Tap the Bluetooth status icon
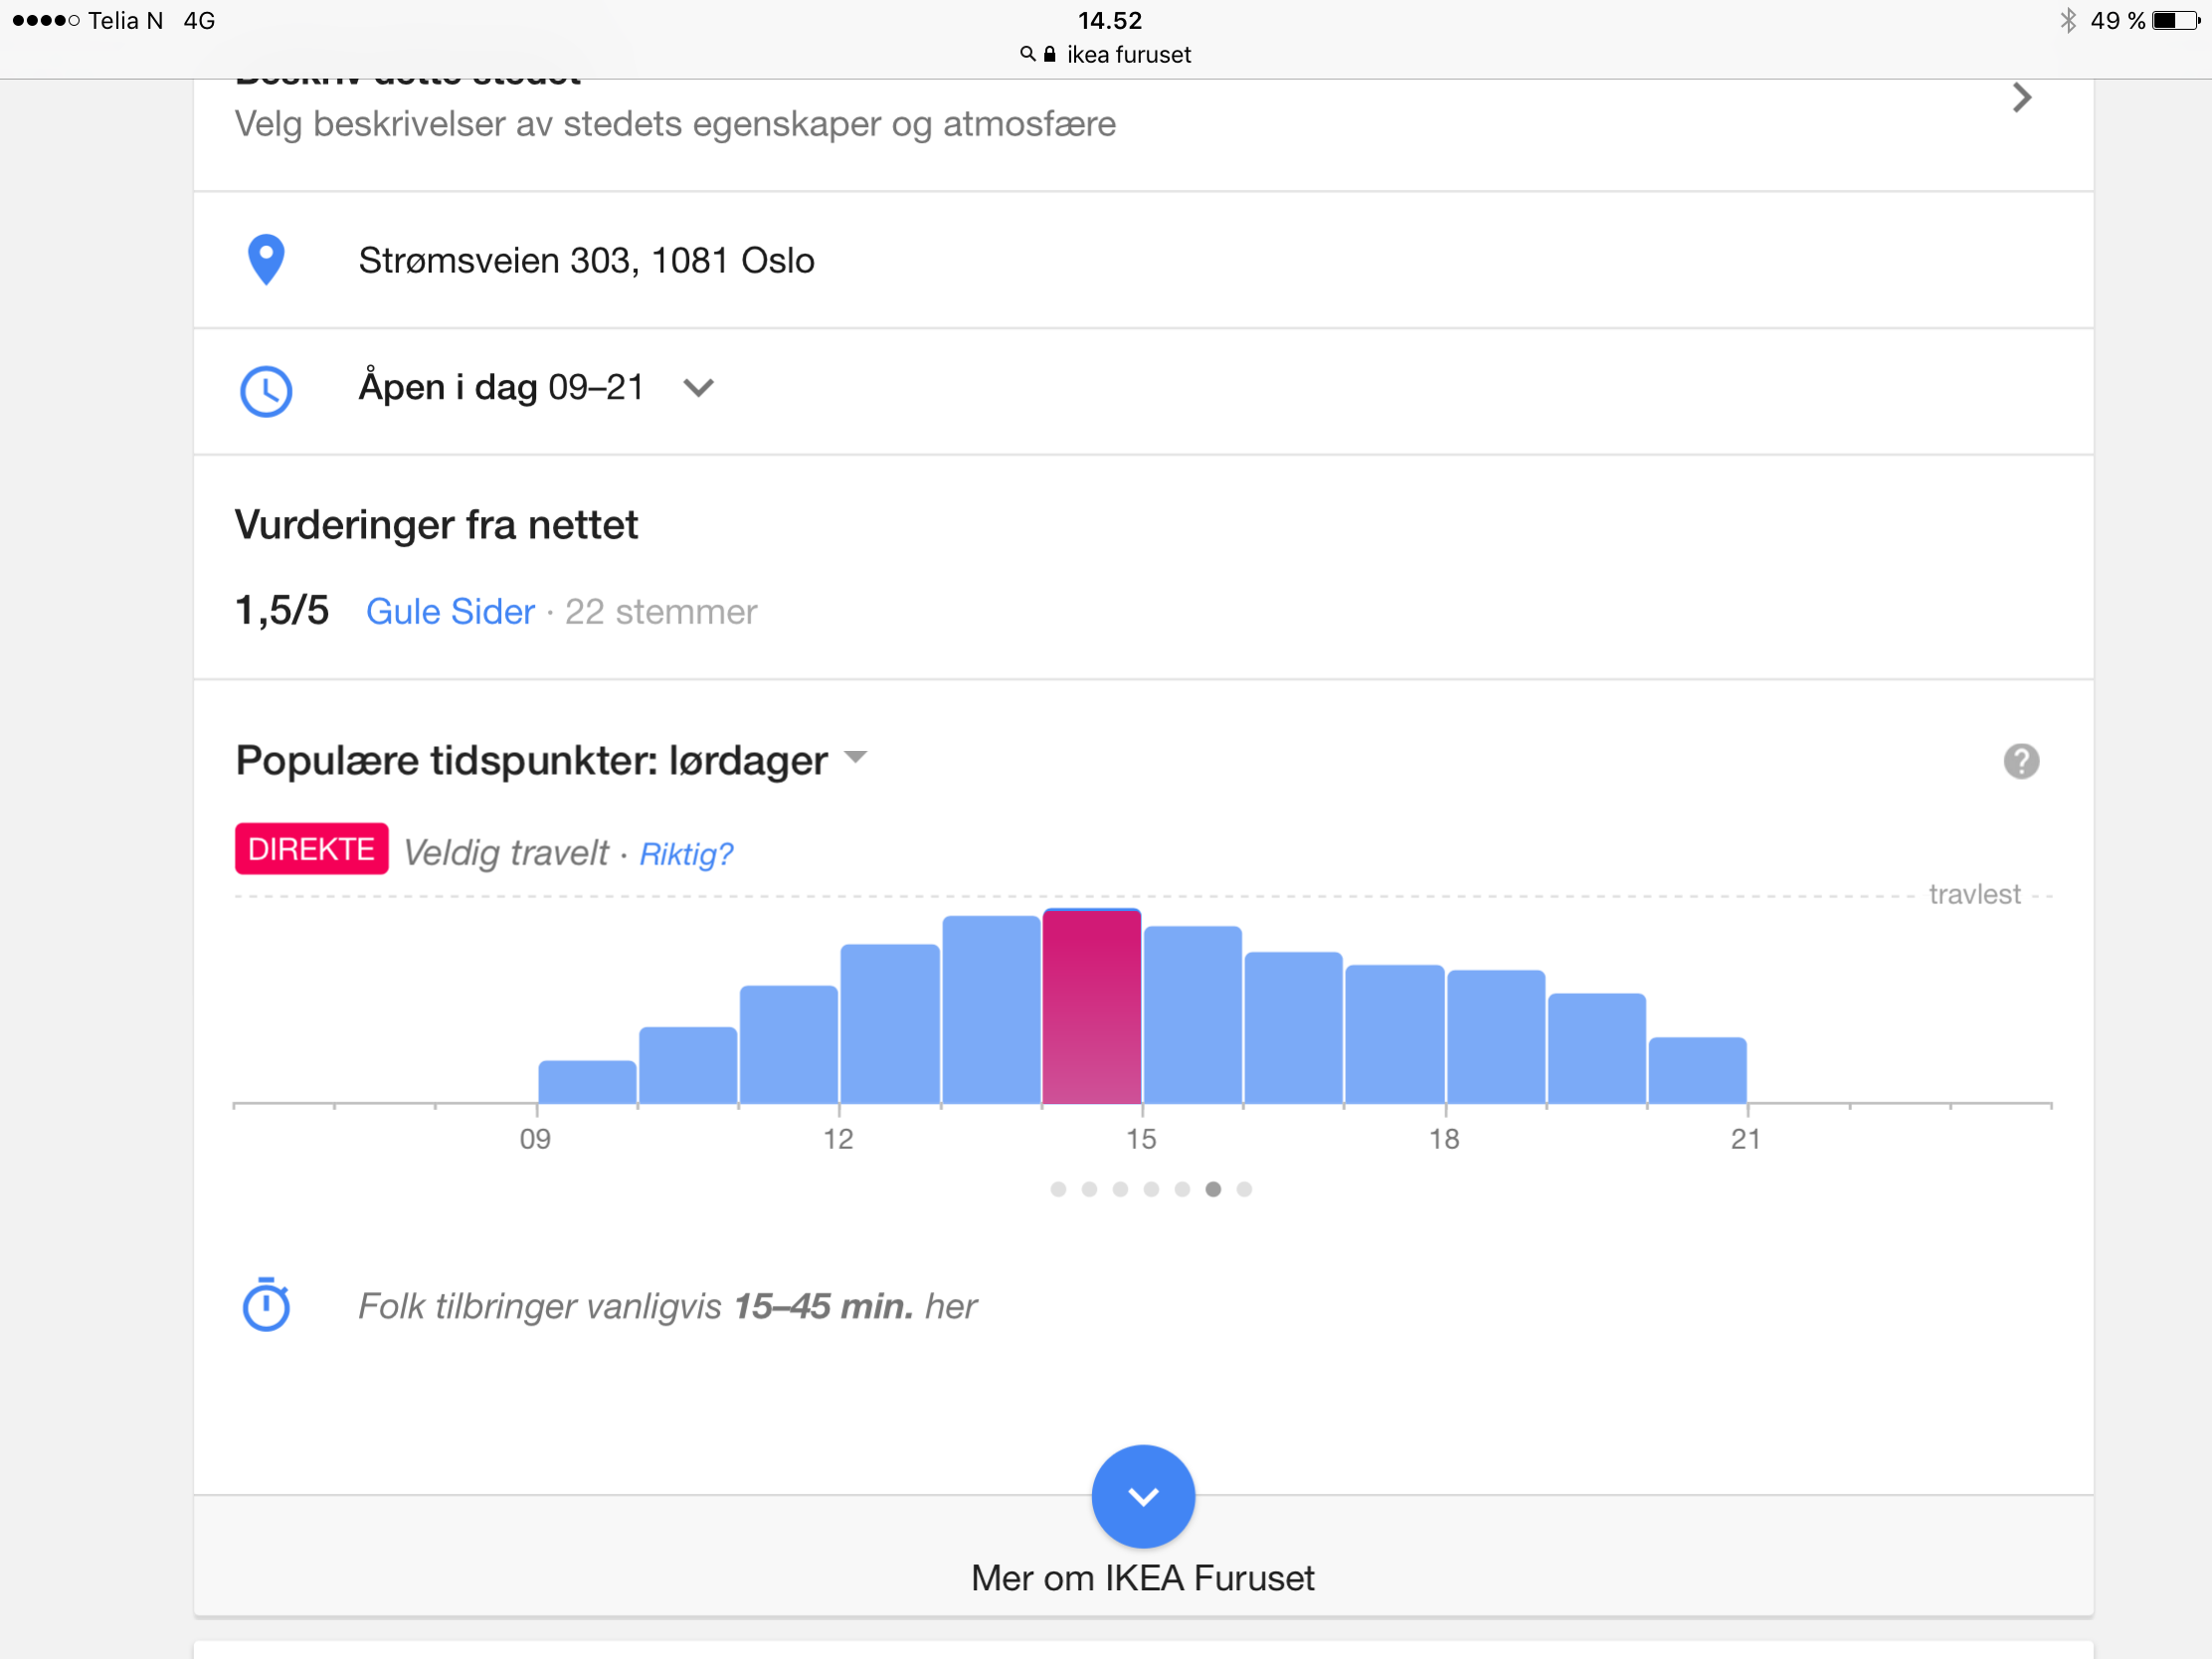 (x=2067, y=21)
